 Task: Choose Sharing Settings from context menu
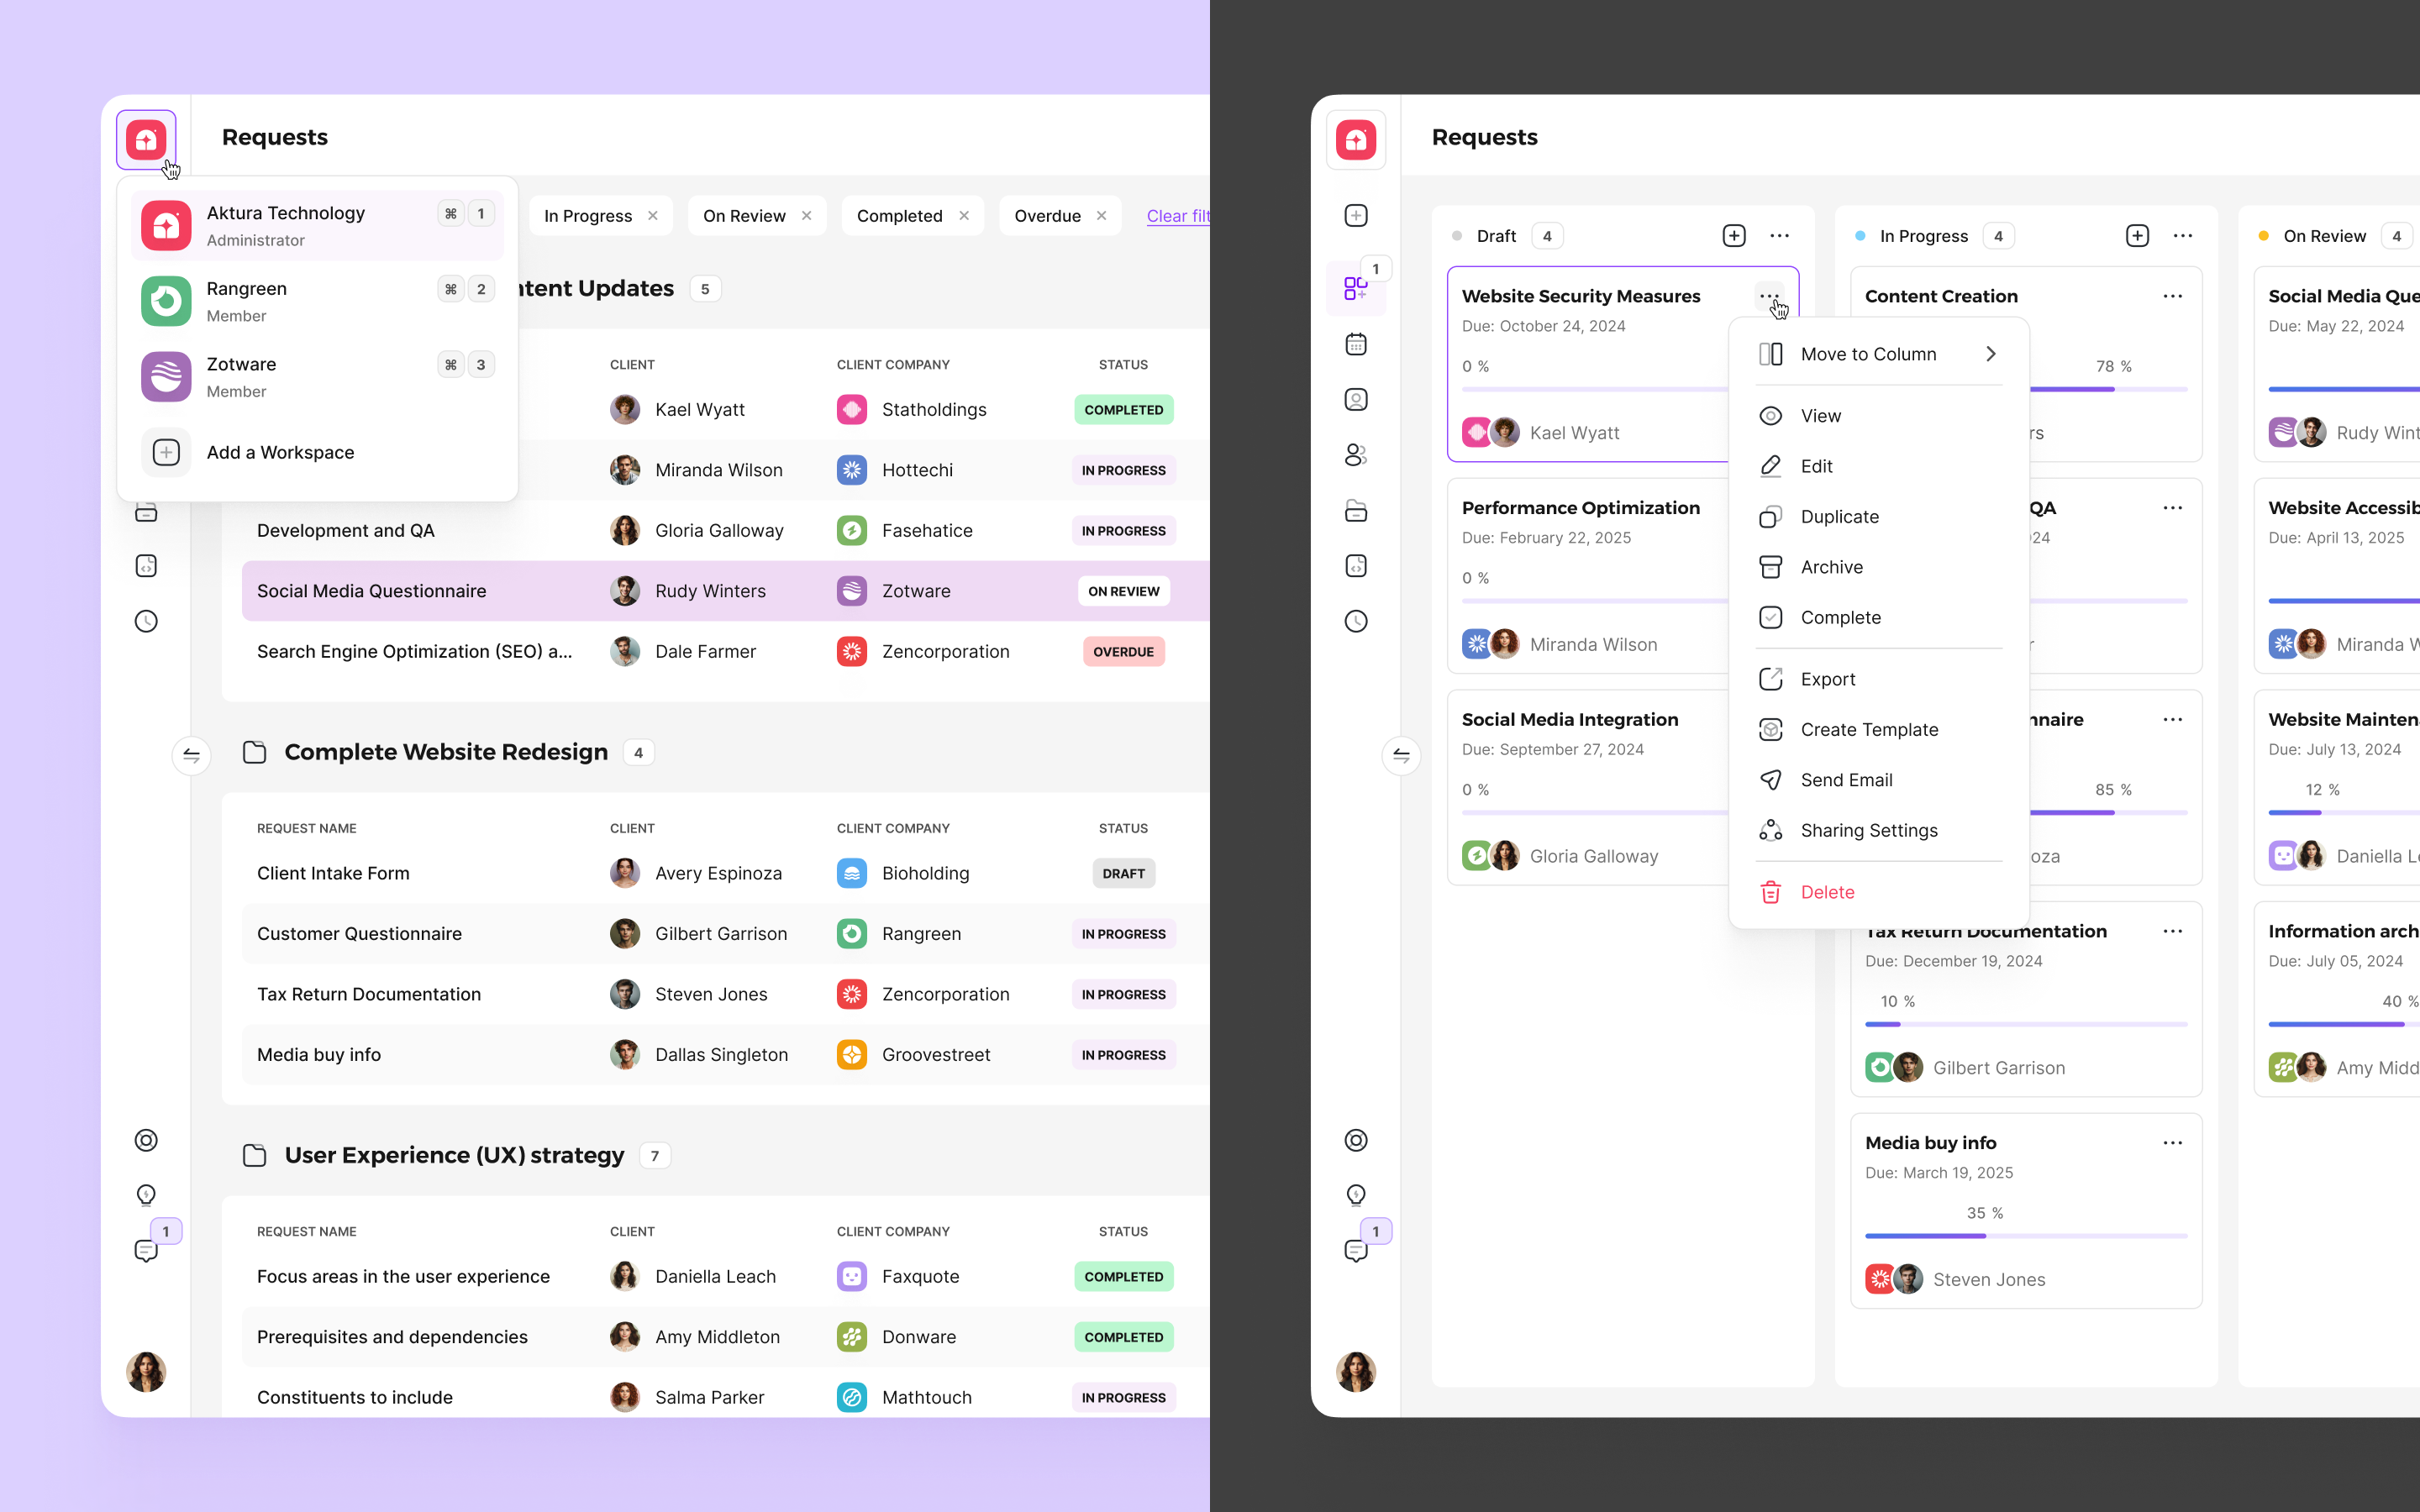1879,830
